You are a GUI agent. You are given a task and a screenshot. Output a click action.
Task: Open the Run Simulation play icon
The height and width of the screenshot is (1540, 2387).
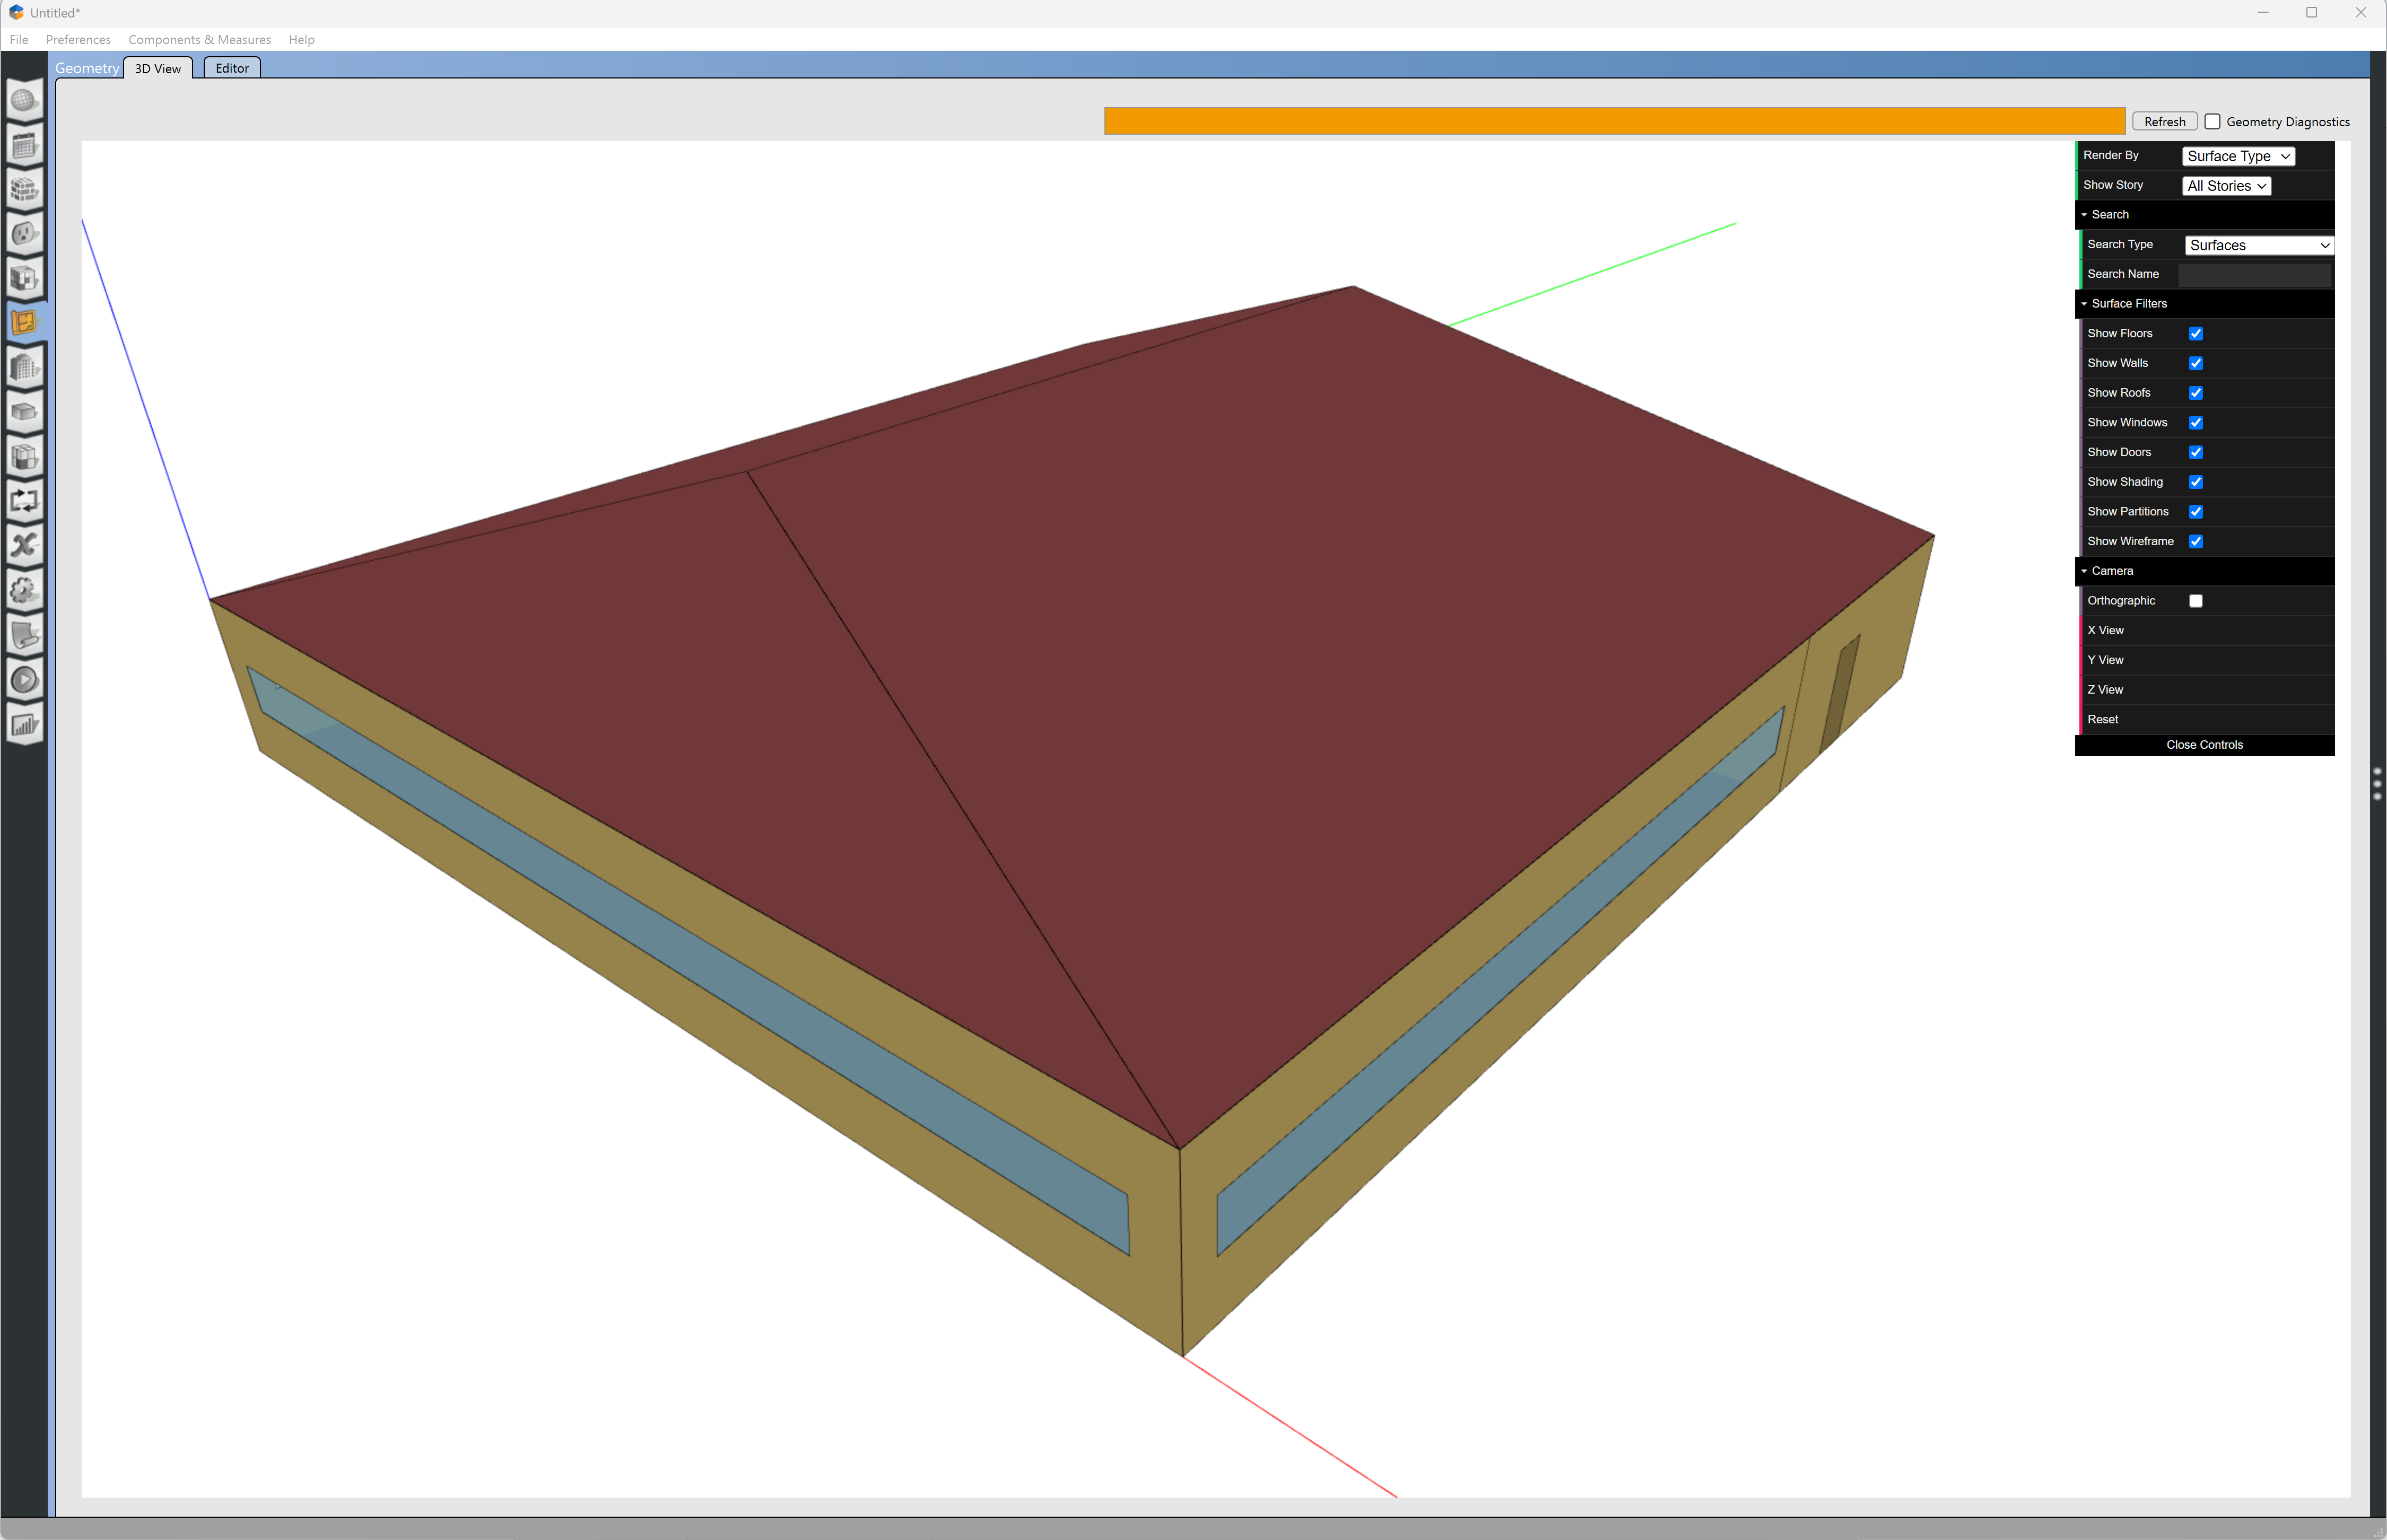(x=24, y=680)
